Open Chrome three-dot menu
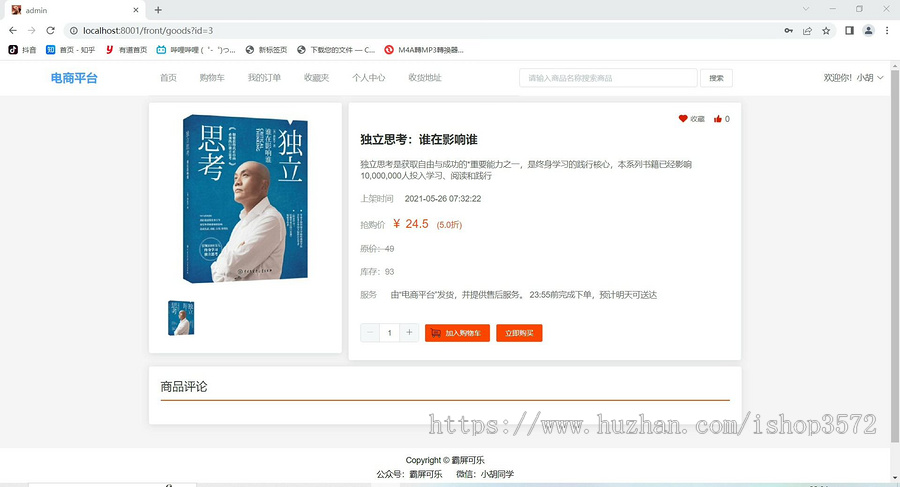 coord(887,30)
